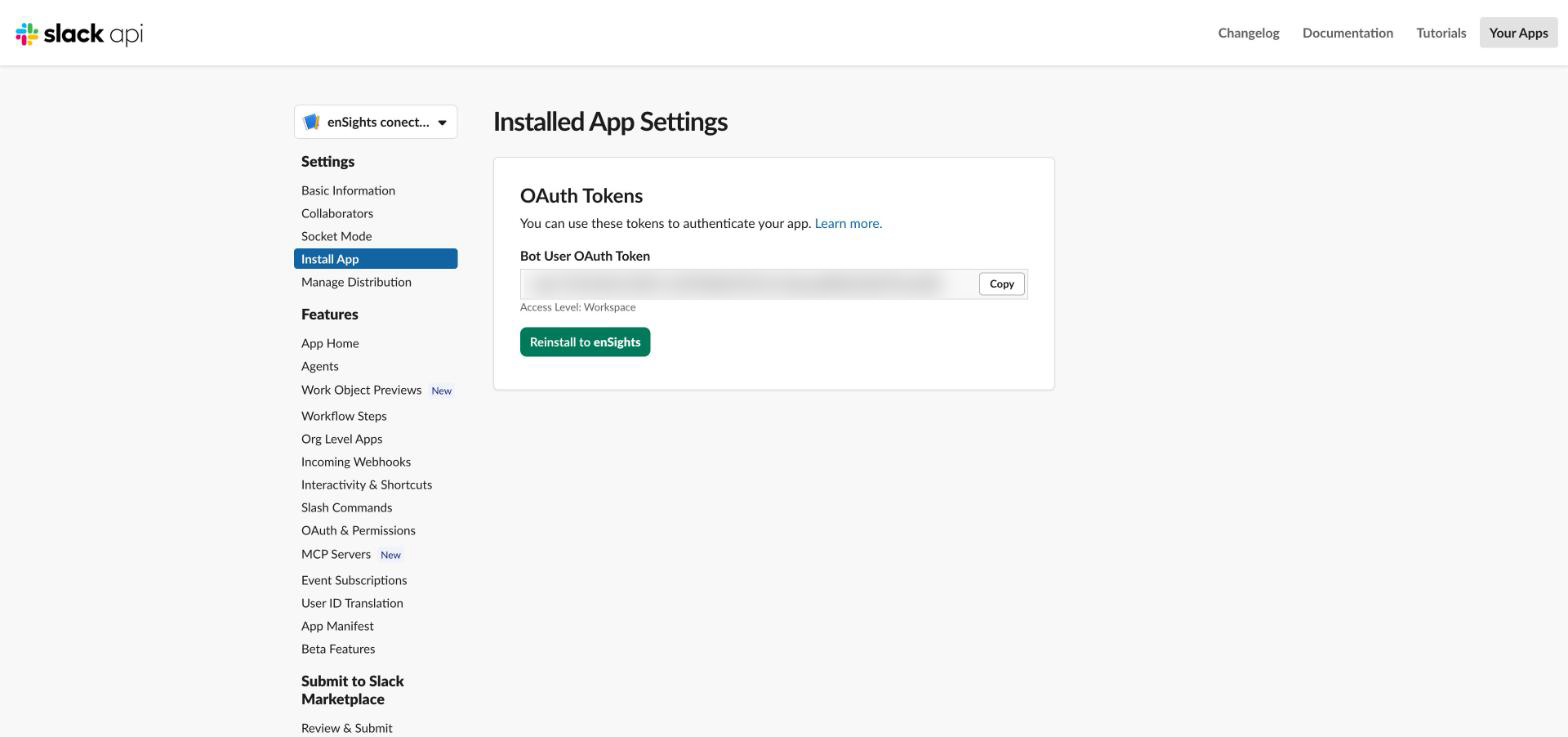This screenshot has width=1568, height=737.
Task: Copy the Bot User OAuth Token
Action: 1002,284
